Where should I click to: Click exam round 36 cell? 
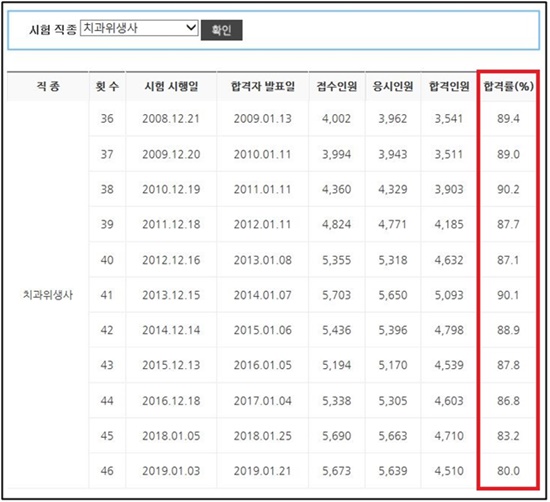click(107, 119)
